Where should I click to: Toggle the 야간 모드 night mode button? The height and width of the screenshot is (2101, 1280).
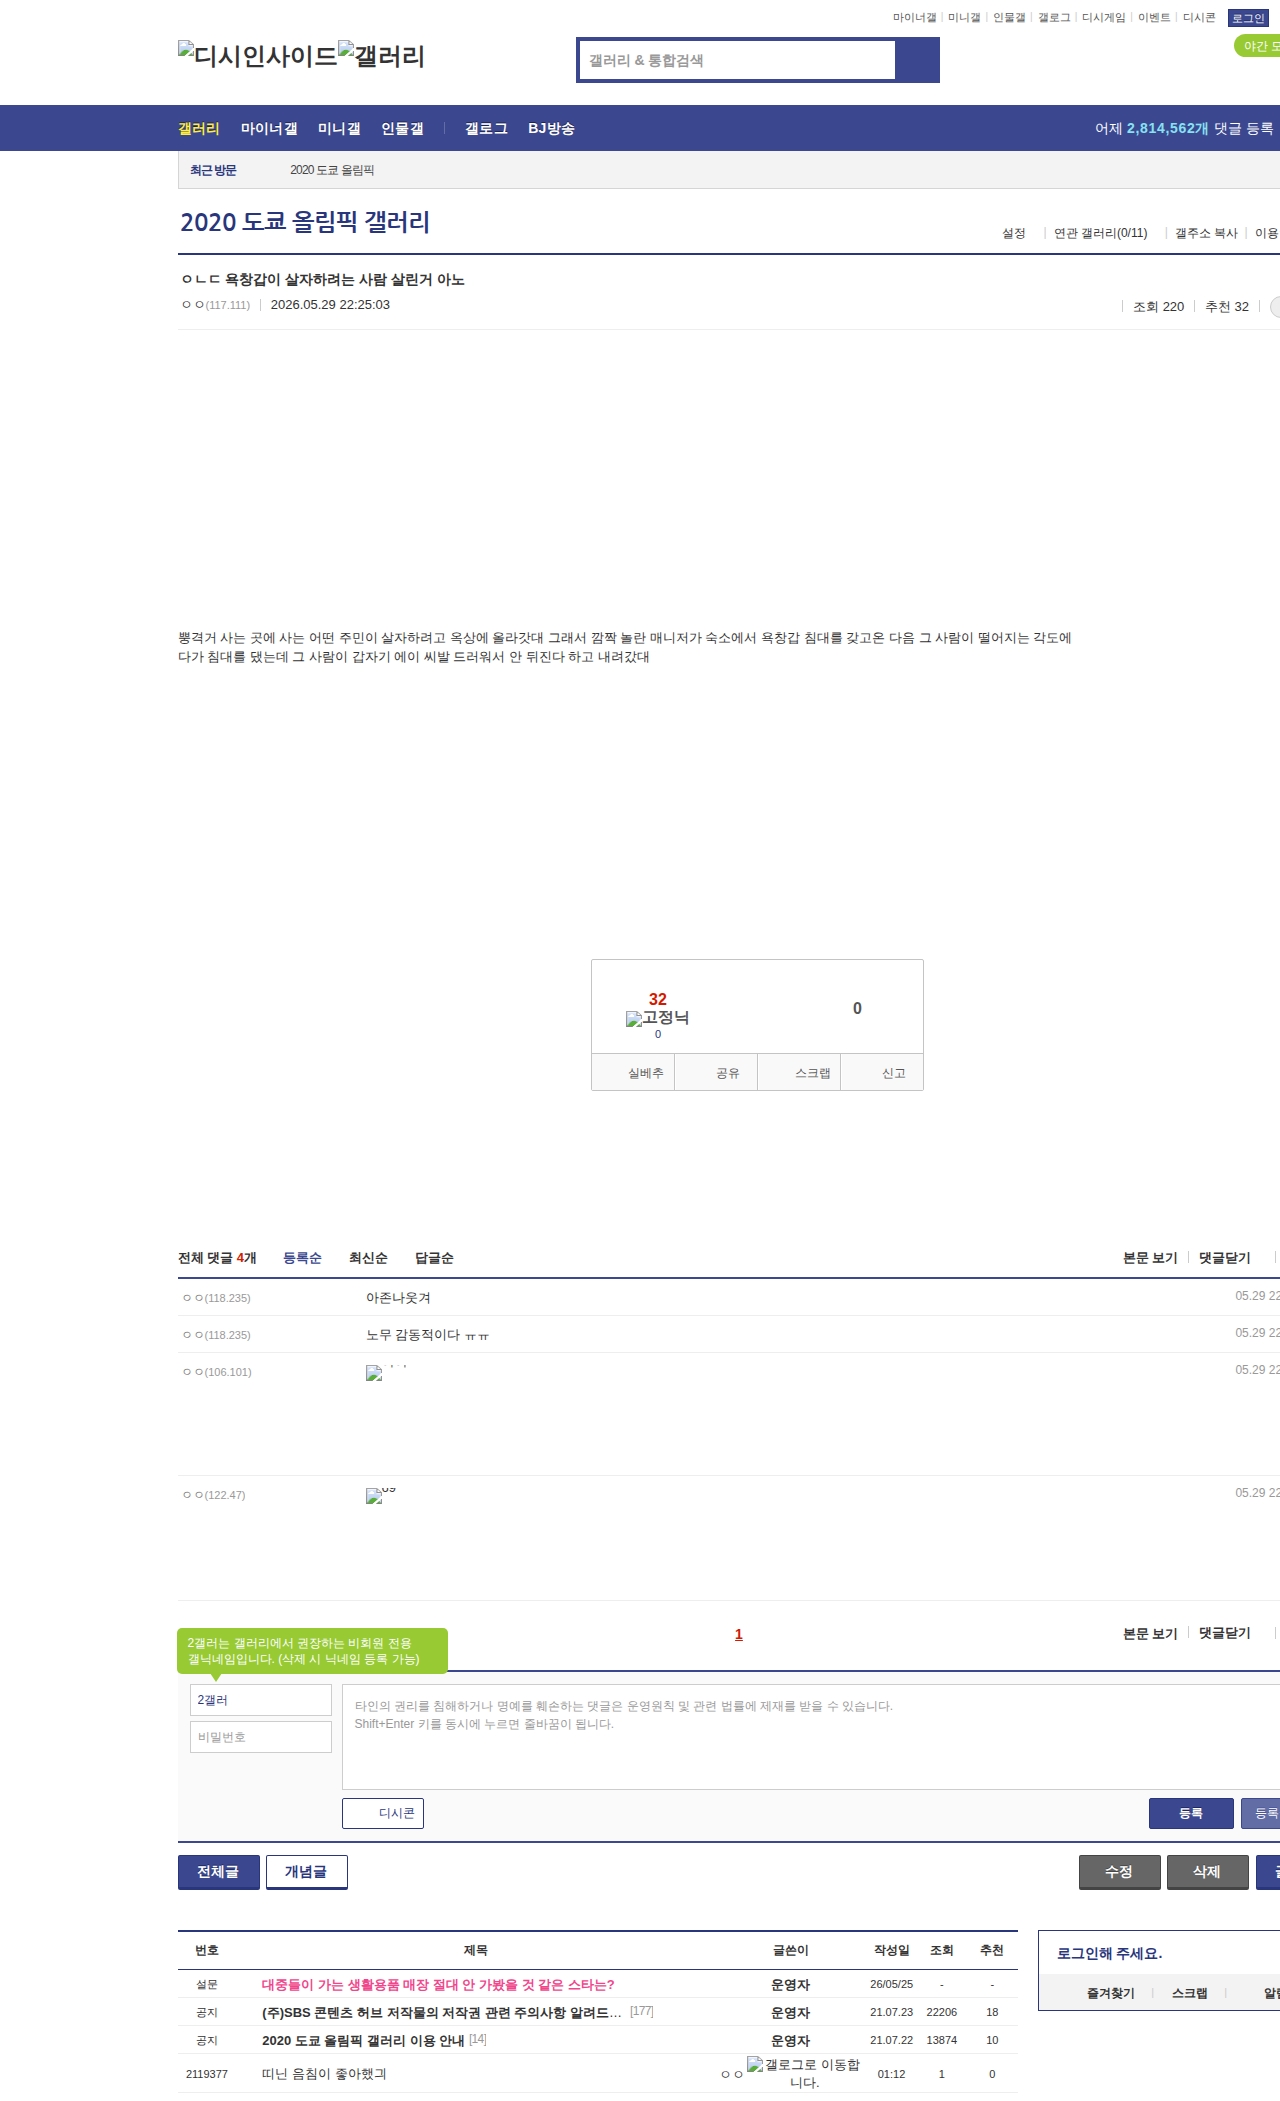coord(1258,46)
